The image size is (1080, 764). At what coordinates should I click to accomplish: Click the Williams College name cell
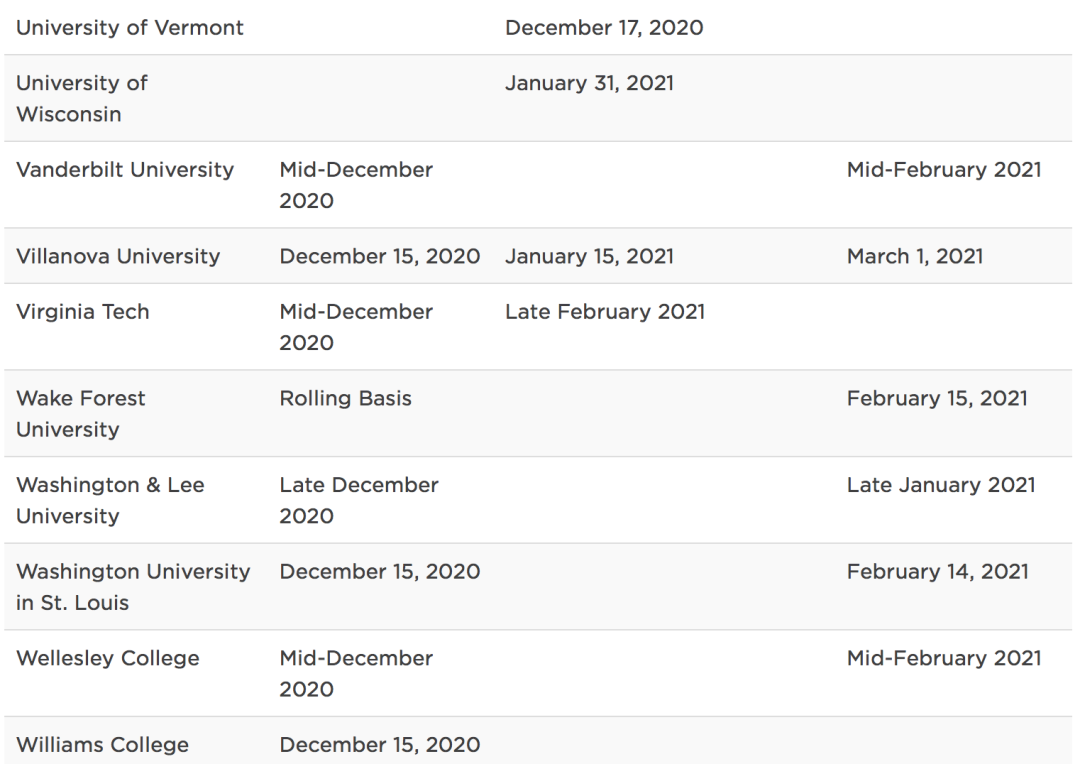point(102,745)
